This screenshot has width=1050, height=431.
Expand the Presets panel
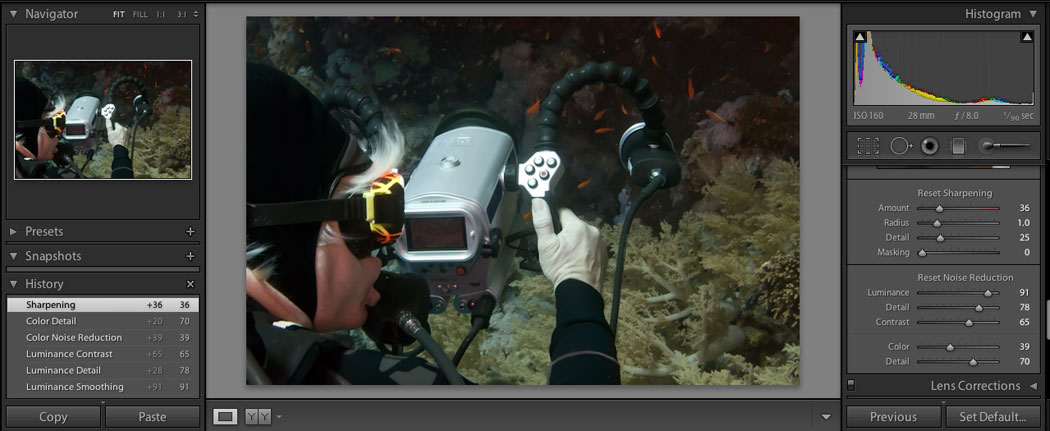(x=14, y=232)
